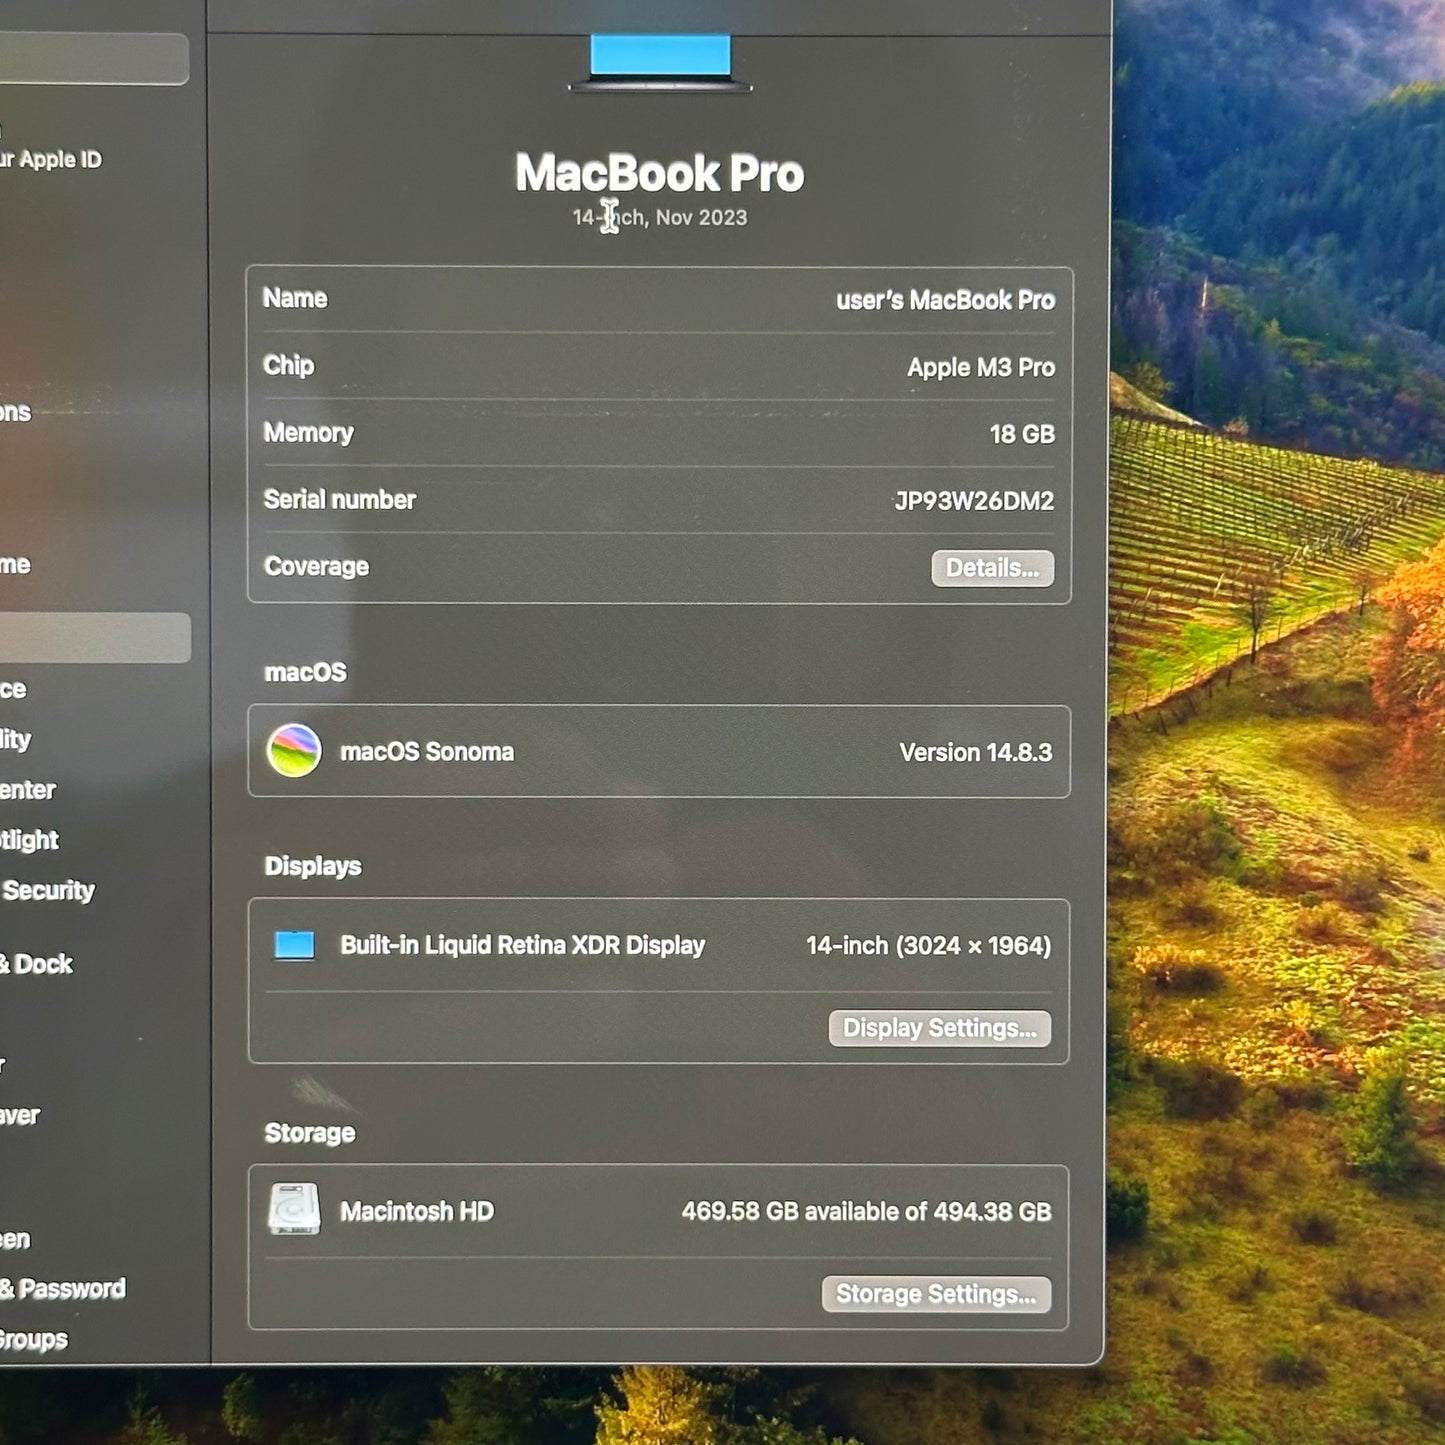Open the Apple ID item in sidebar
Viewport: 1445px width, 1445px height.
tap(50, 160)
